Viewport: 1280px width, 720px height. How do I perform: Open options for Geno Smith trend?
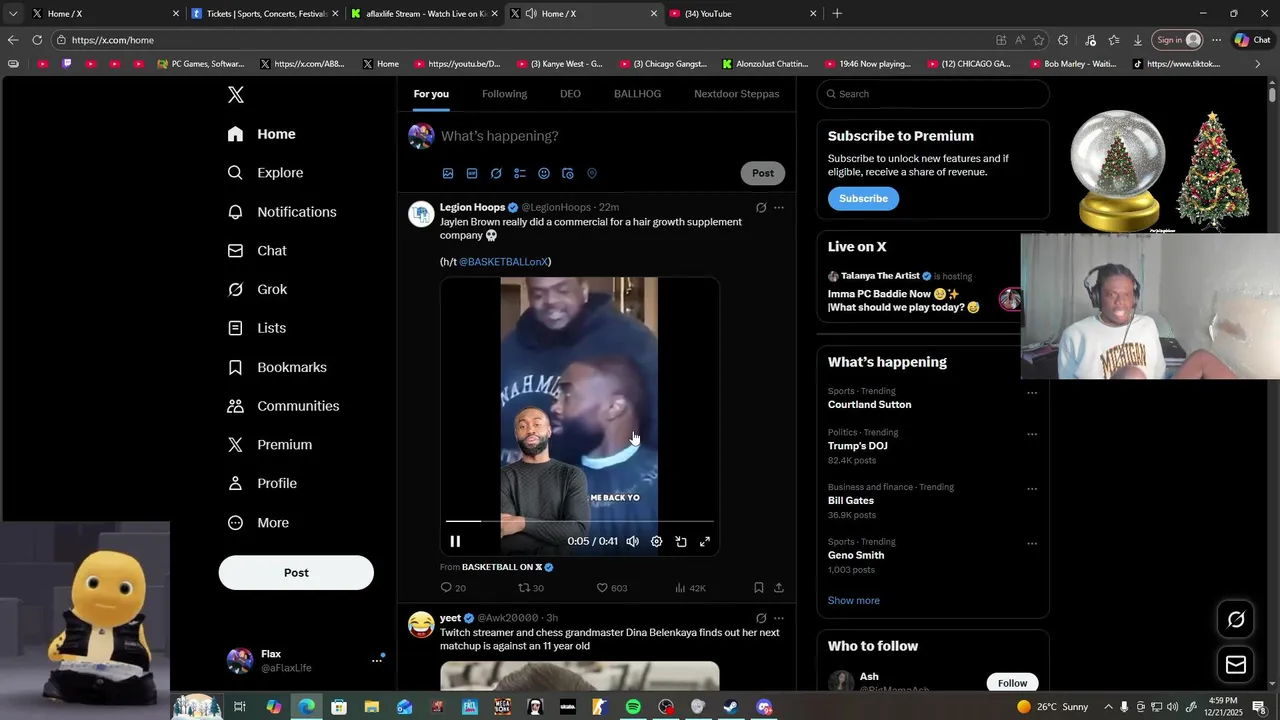pyautogui.click(x=1032, y=544)
